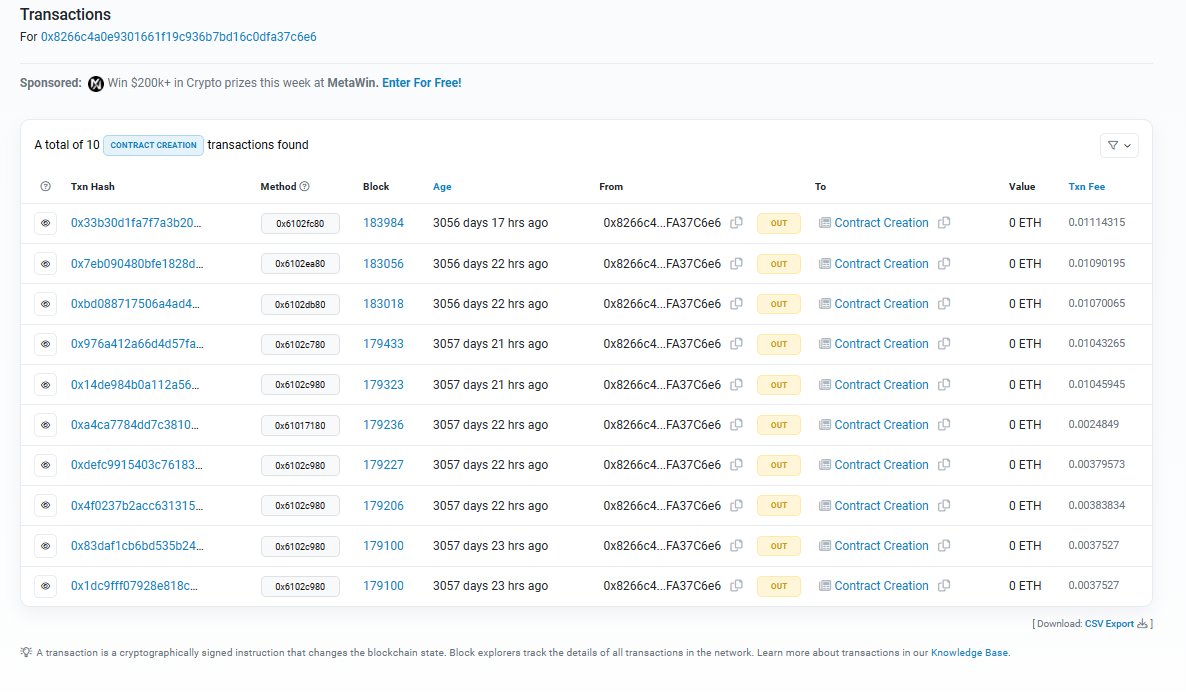Click the eye icon for transaction 0x33b30d1fa7f7a3b20
The width and height of the screenshot is (1186, 692).
pyautogui.click(x=45, y=223)
